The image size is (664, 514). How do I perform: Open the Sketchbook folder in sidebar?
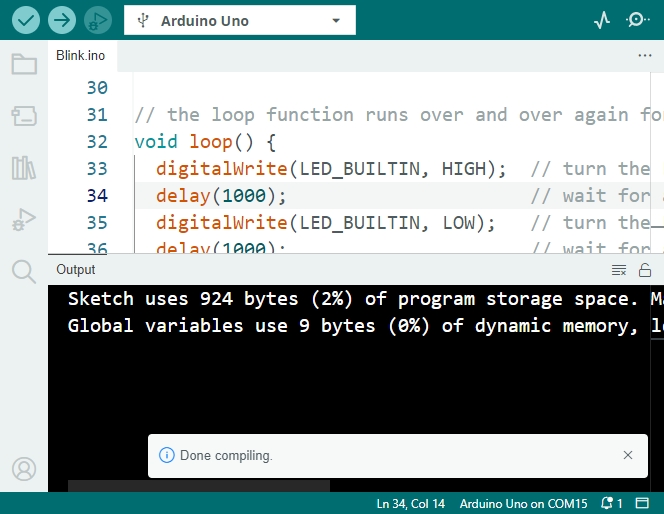[x=24, y=64]
